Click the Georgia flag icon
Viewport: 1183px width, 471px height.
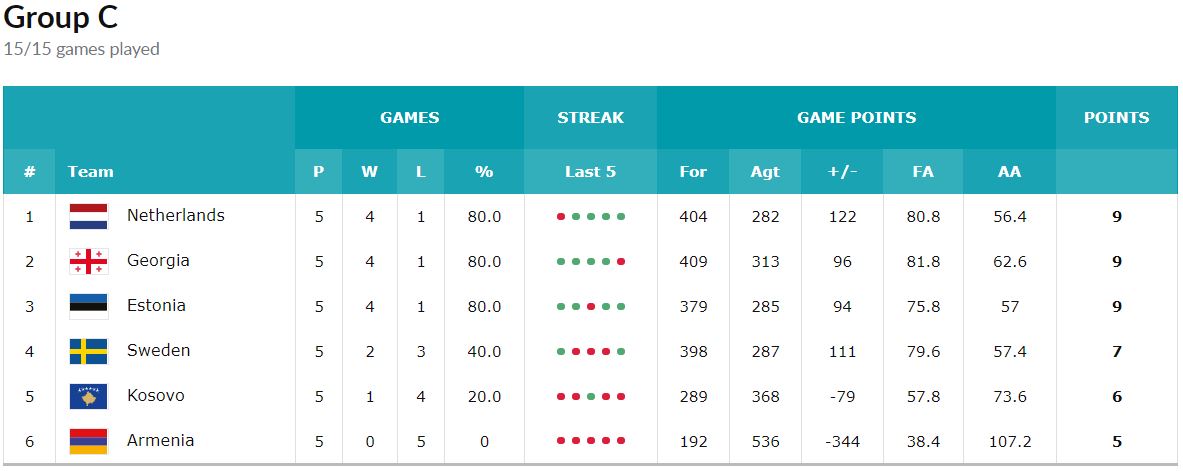(x=88, y=262)
